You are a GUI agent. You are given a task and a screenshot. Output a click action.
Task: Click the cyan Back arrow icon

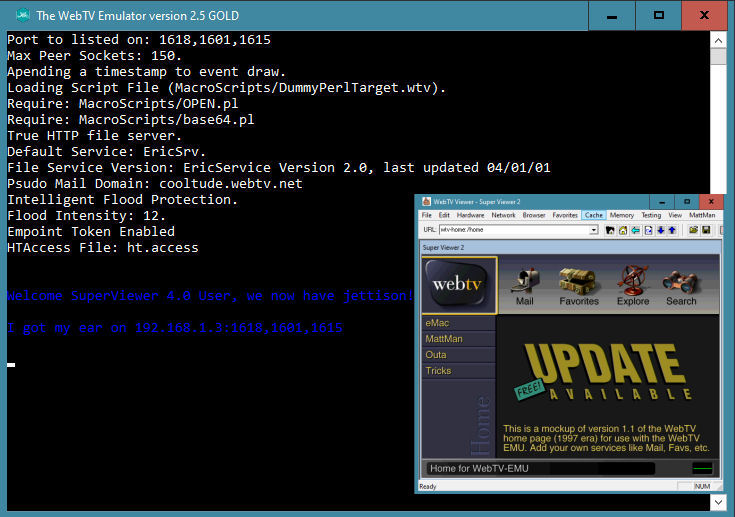(x=636, y=230)
